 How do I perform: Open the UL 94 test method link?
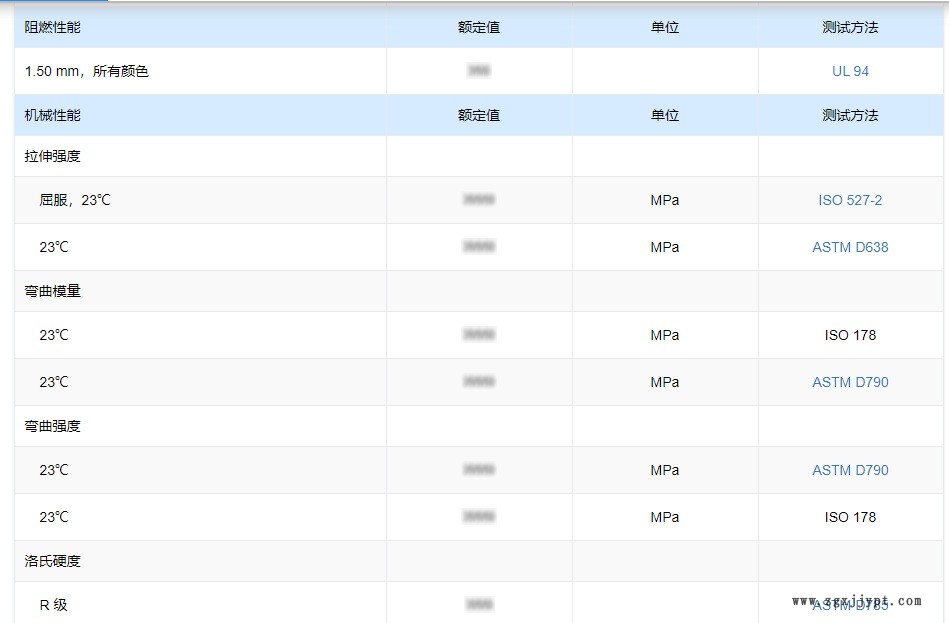[850, 71]
